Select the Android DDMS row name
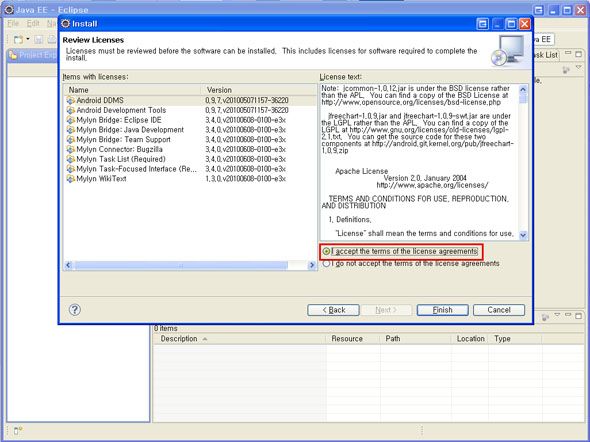This screenshot has height=442, width=590. click(x=100, y=100)
